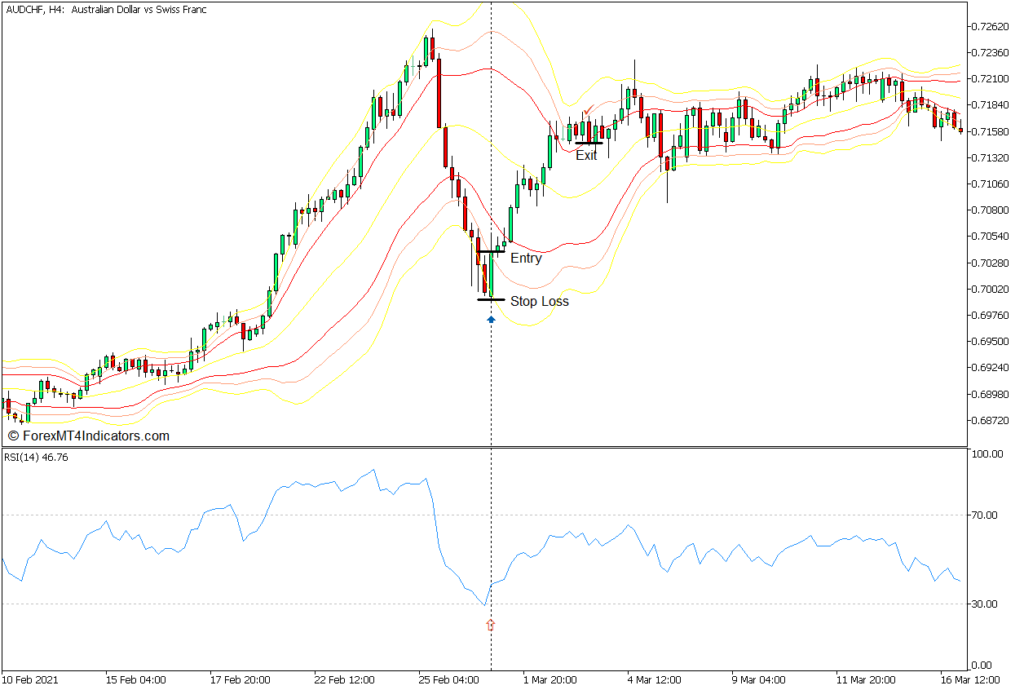
Task: Open the AUDCHF, H4 chart title label
Action: 105,10
